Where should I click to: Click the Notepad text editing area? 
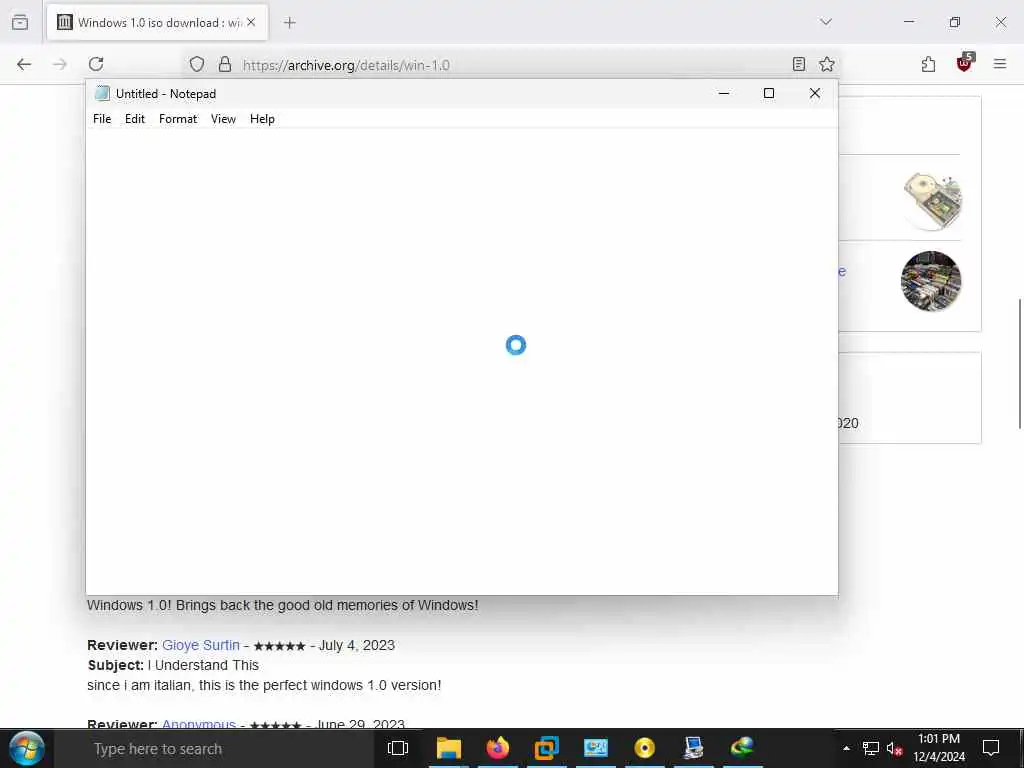(x=462, y=361)
